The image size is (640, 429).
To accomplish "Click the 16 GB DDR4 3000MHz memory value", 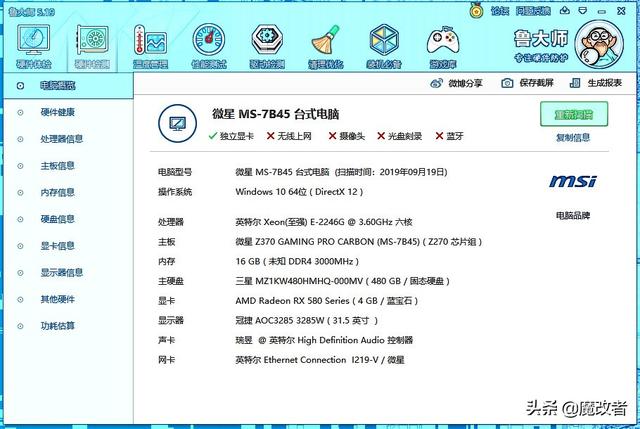I will click(297, 261).
